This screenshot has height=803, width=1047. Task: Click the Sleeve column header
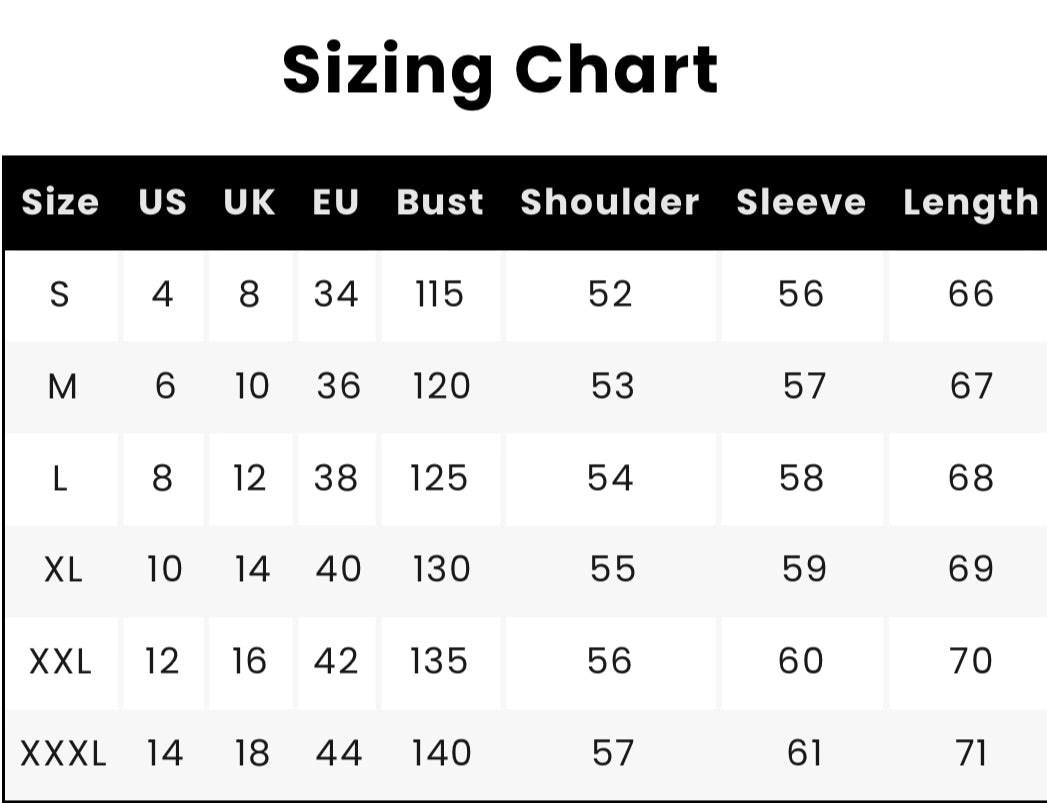(801, 202)
